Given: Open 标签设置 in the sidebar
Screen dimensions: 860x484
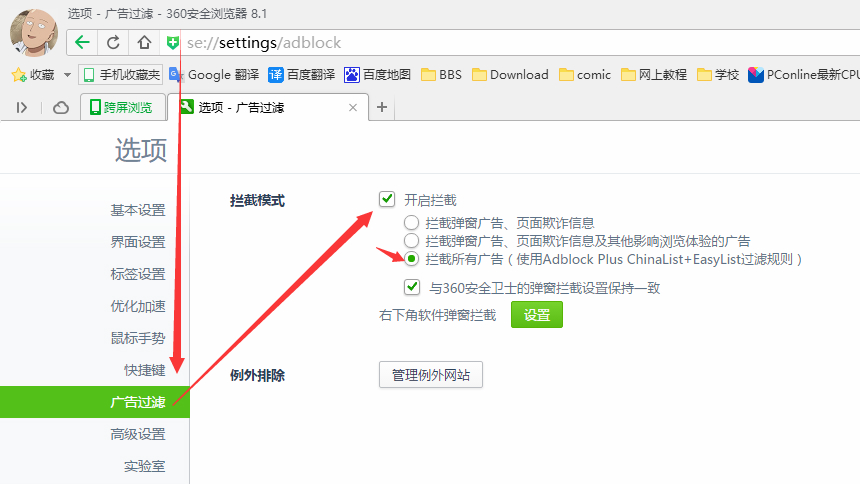Looking at the screenshot, I should [138, 274].
